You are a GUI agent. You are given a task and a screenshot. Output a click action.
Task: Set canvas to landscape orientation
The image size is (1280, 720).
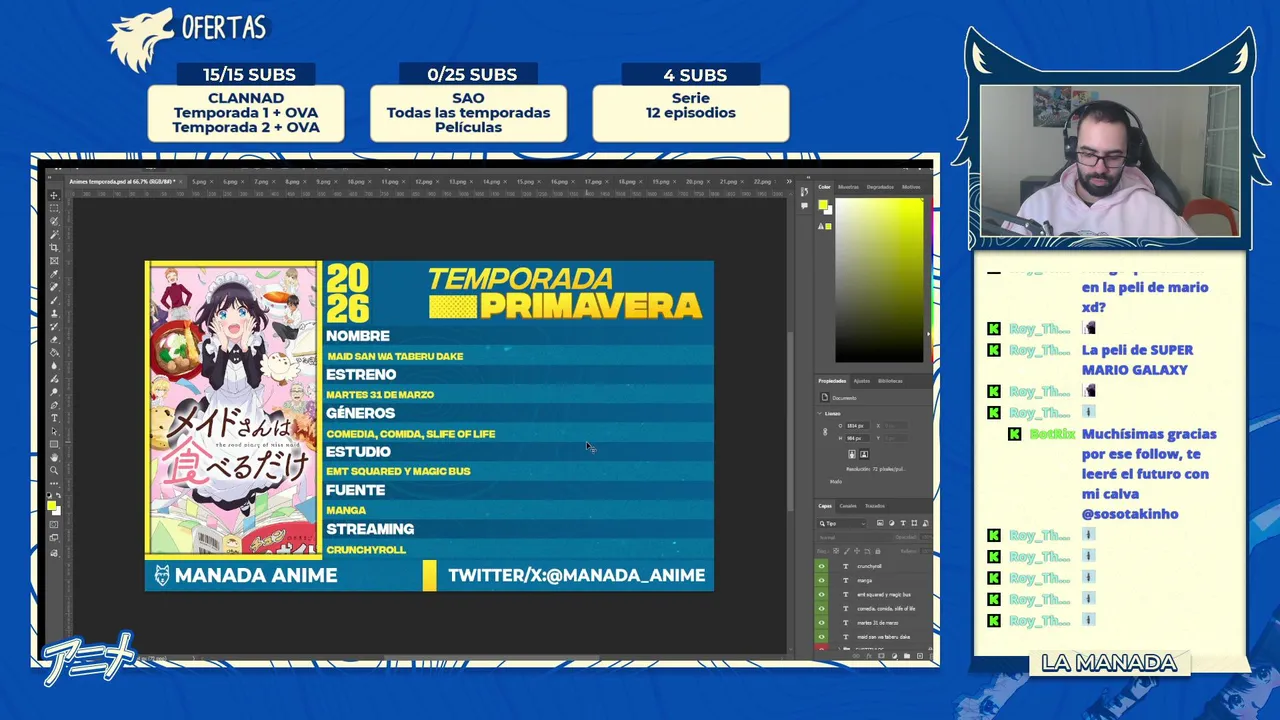point(864,454)
